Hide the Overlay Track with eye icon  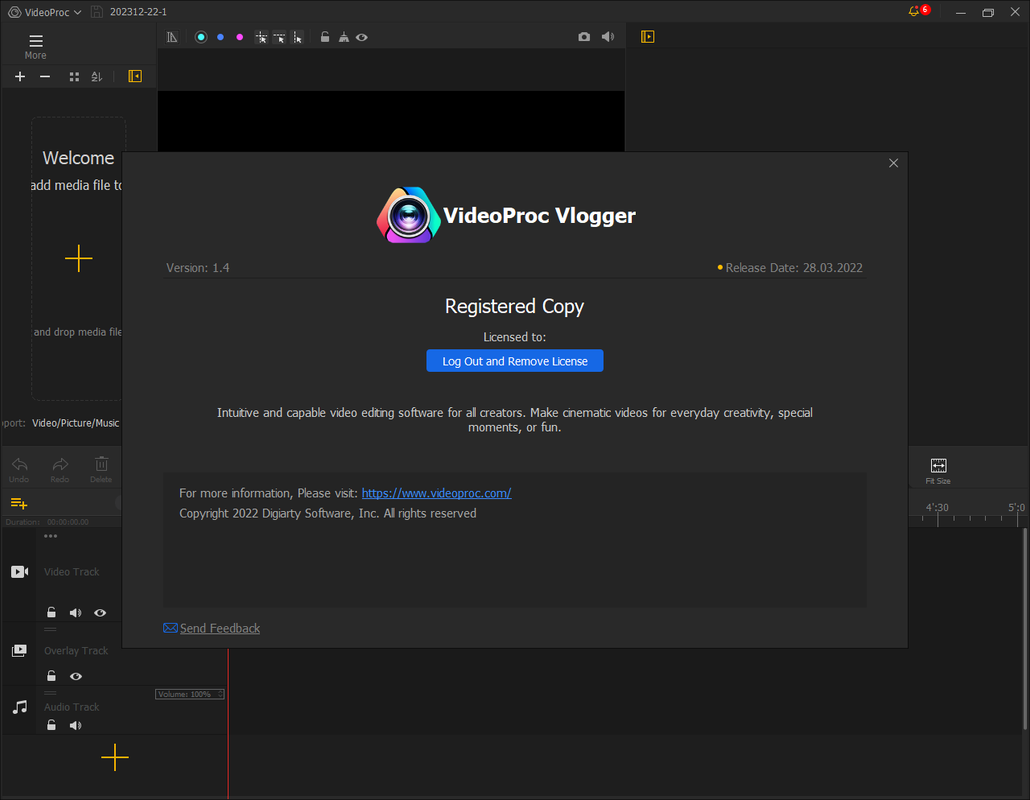(x=76, y=676)
